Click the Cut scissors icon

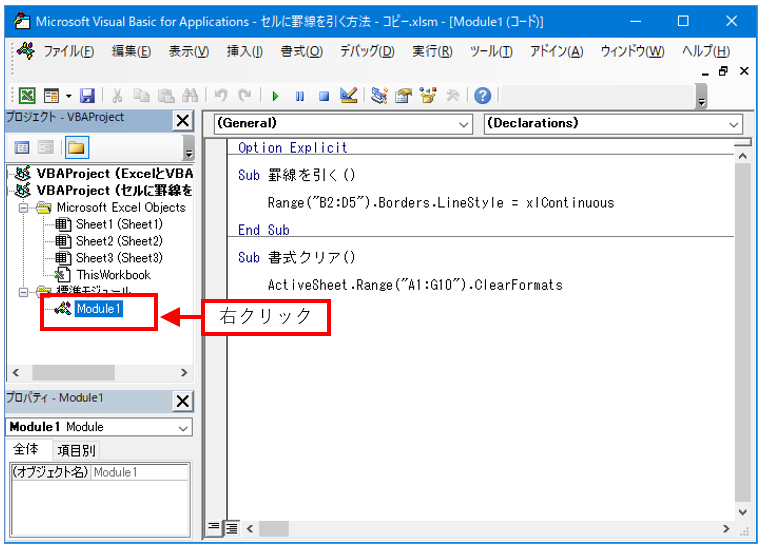117,95
